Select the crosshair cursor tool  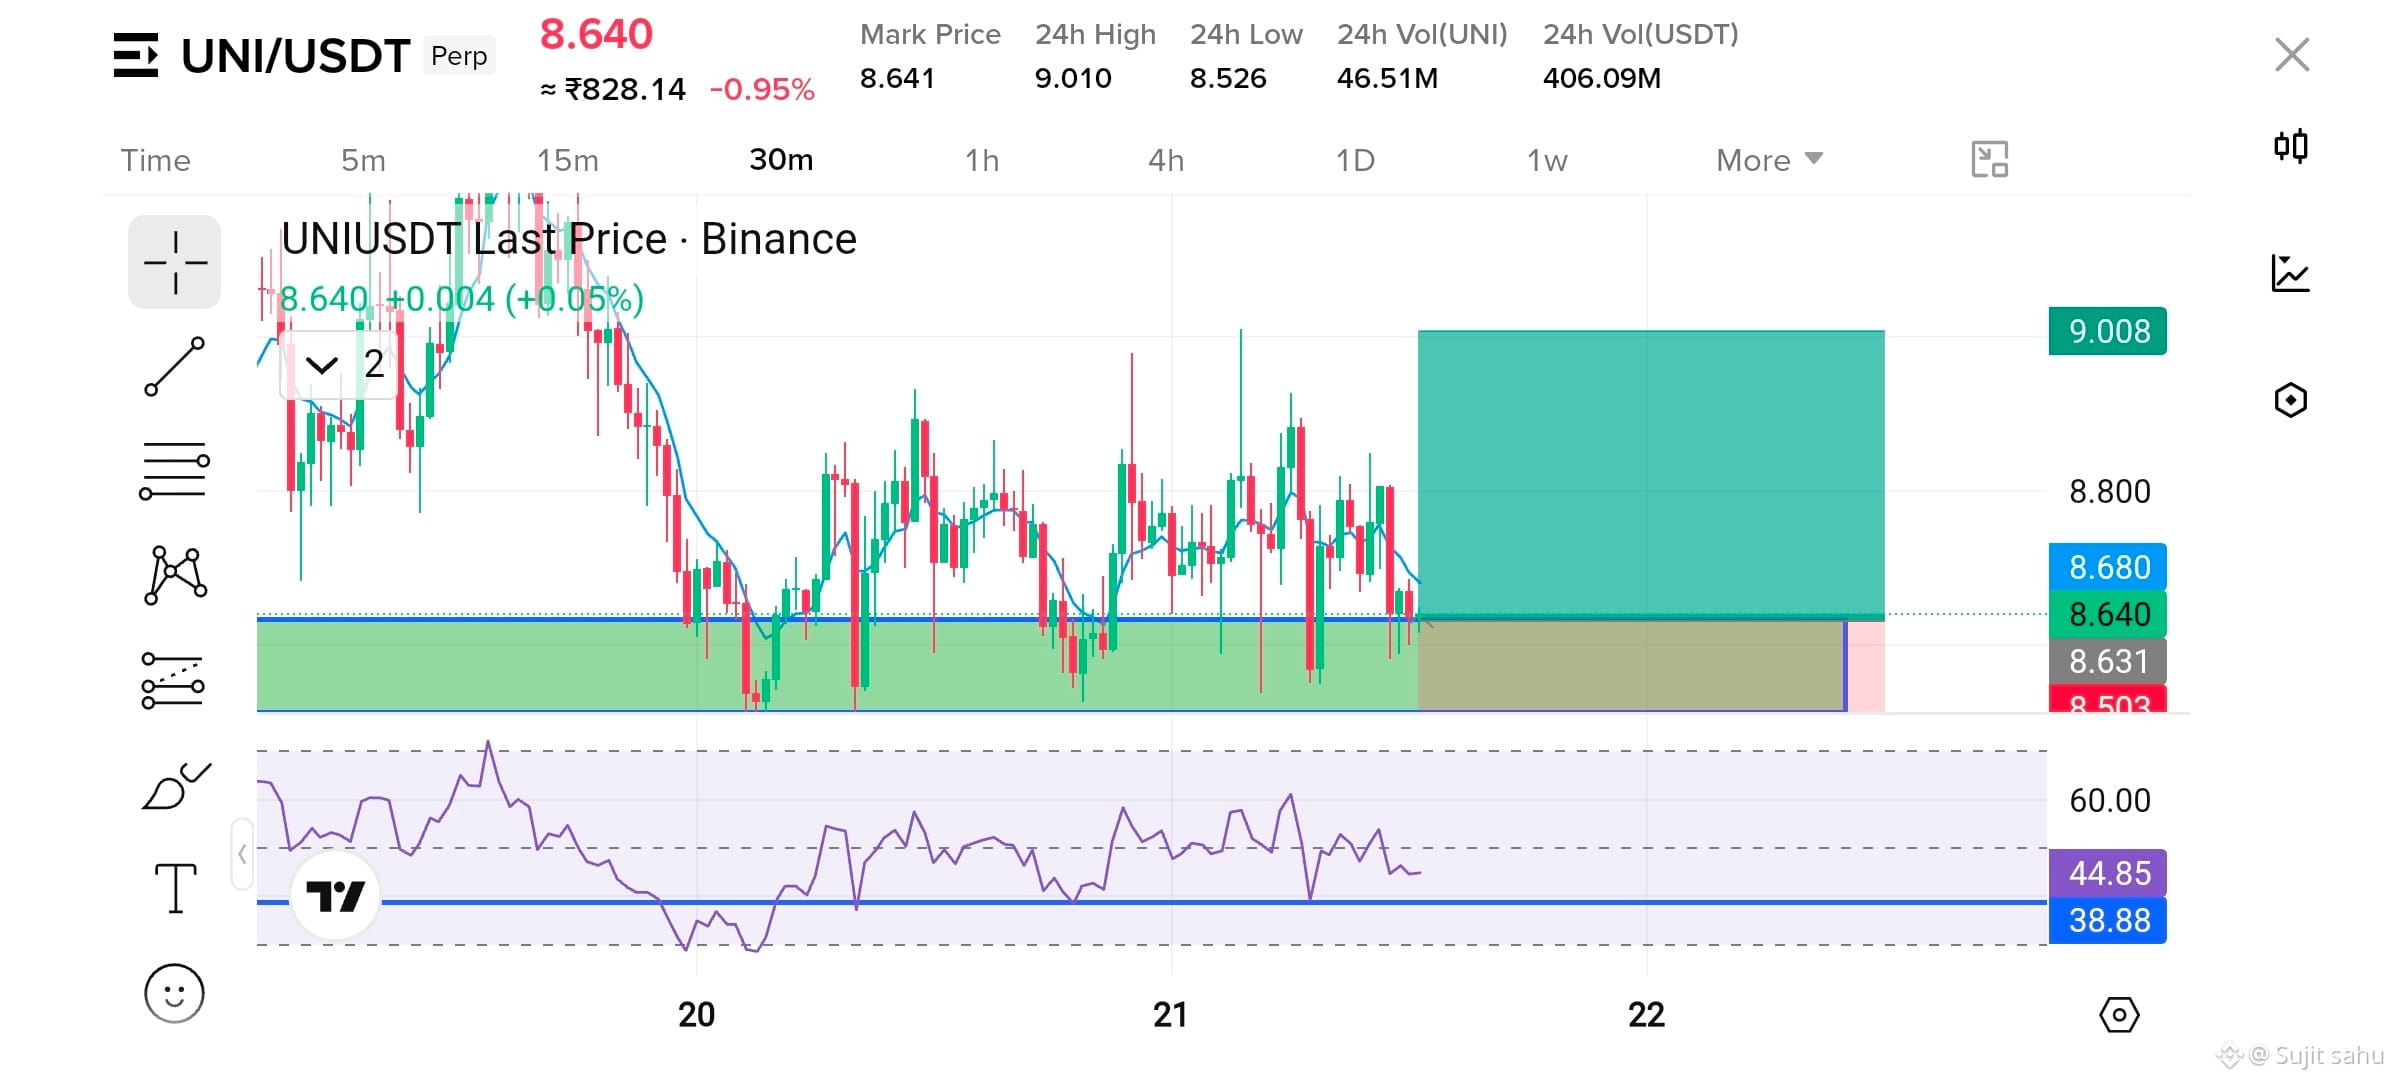pyautogui.click(x=175, y=262)
